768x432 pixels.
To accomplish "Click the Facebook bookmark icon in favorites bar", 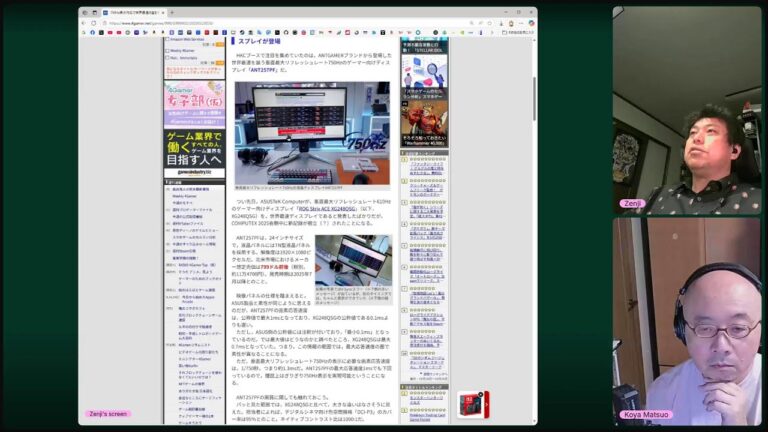I will [x=93, y=32].
